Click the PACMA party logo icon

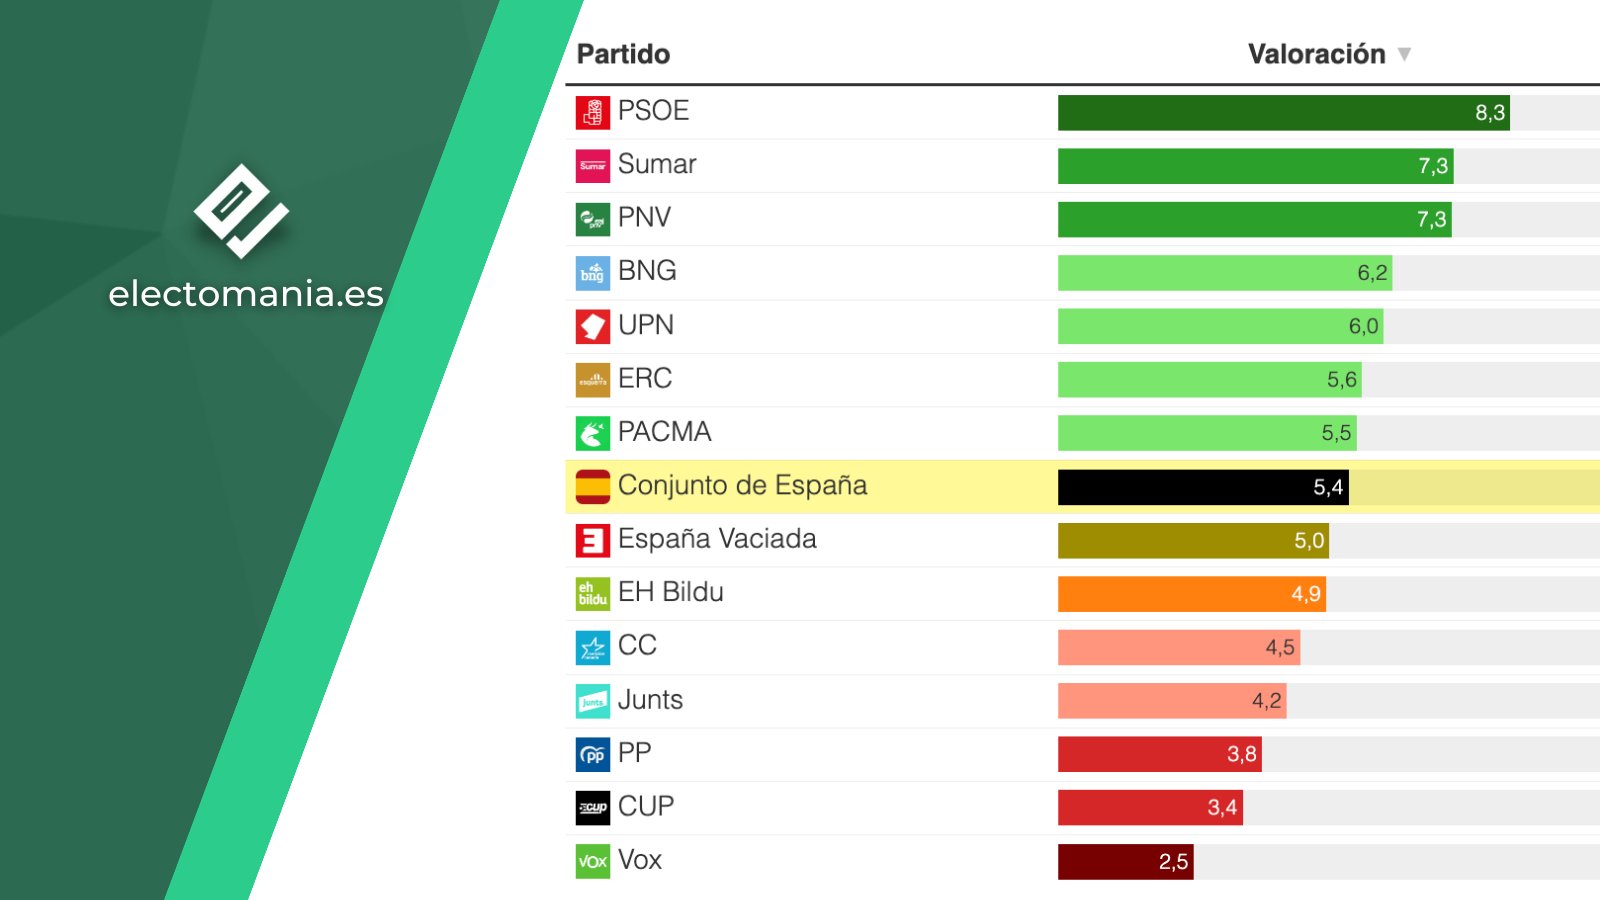click(593, 433)
